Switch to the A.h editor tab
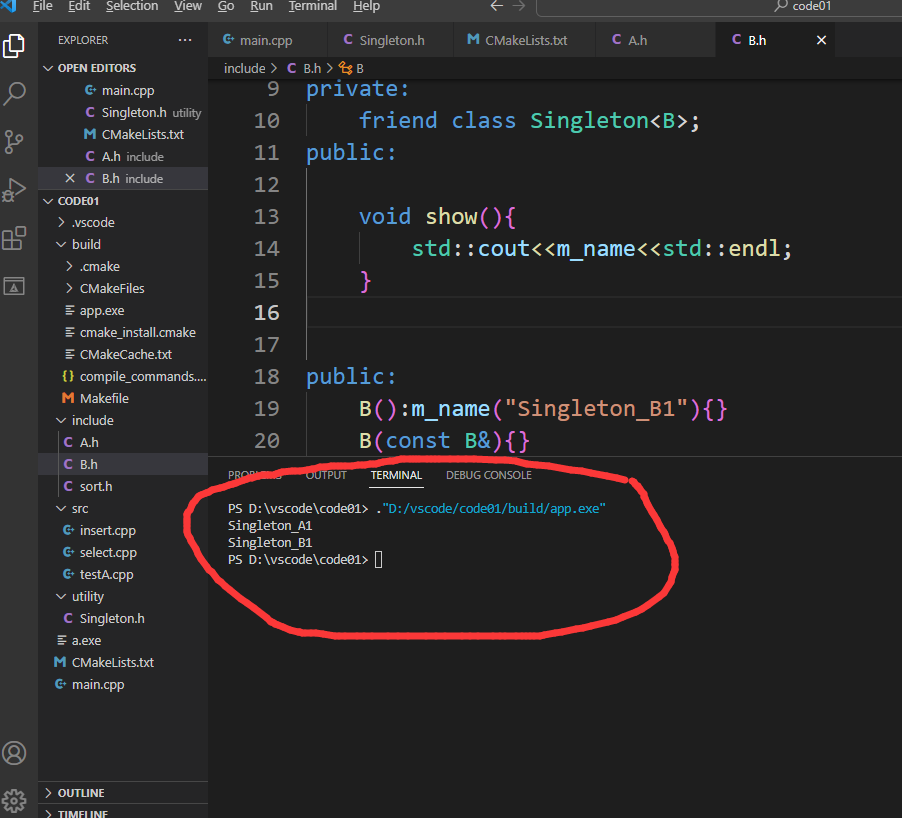The height and width of the screenshot is (818, 902). tap(655, 40)
